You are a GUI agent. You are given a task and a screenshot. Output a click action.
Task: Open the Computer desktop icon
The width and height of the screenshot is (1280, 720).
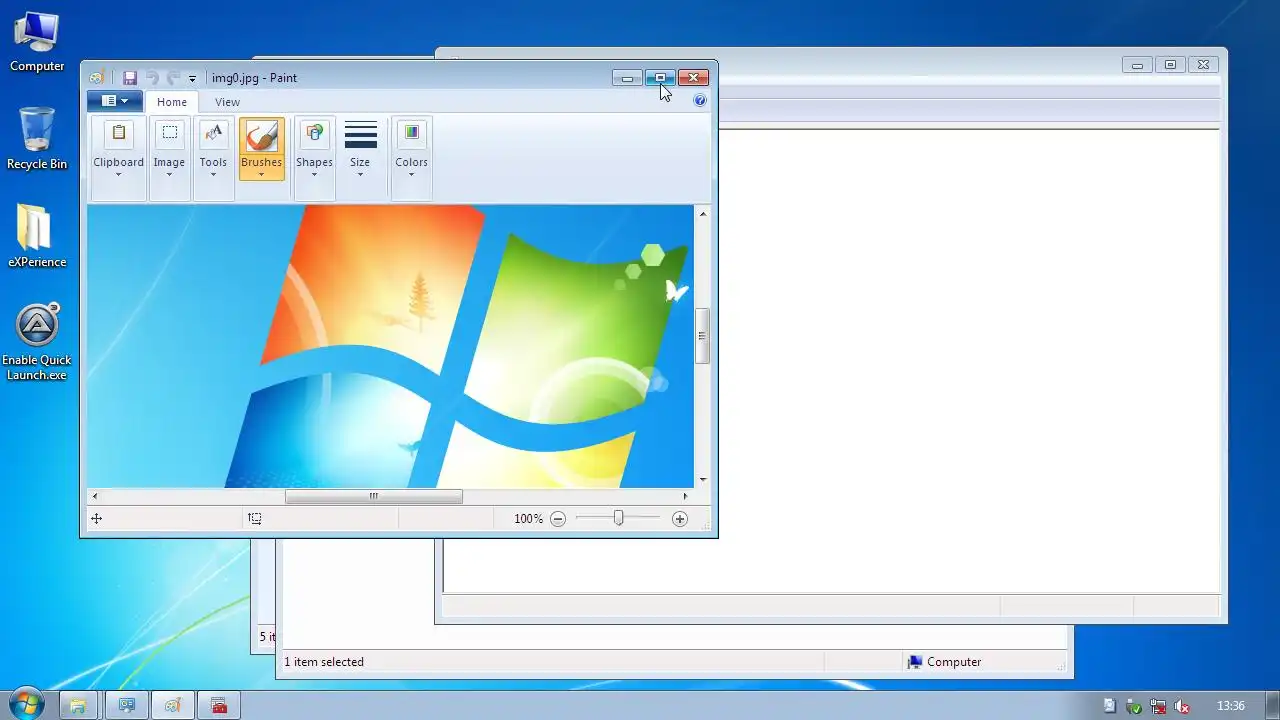pos(37,42)
